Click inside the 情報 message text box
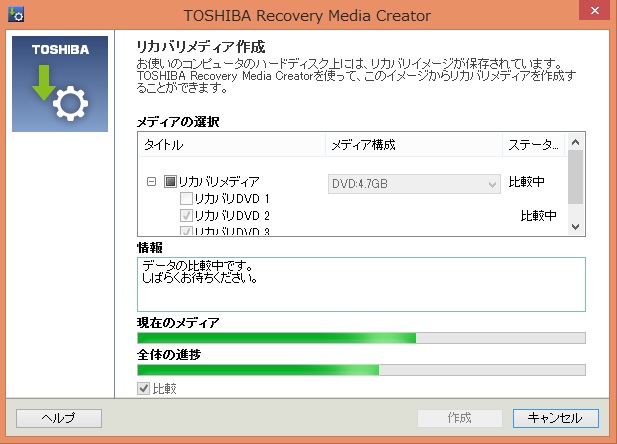Image resolution: width=617 pixels, height=444 pixels. (x=360, y=284)
